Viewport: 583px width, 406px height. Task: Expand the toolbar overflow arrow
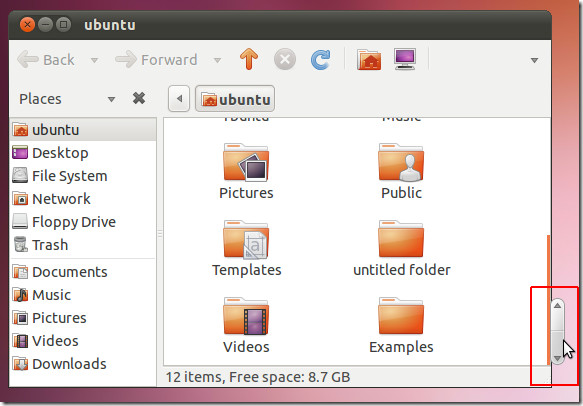point(534,60)
